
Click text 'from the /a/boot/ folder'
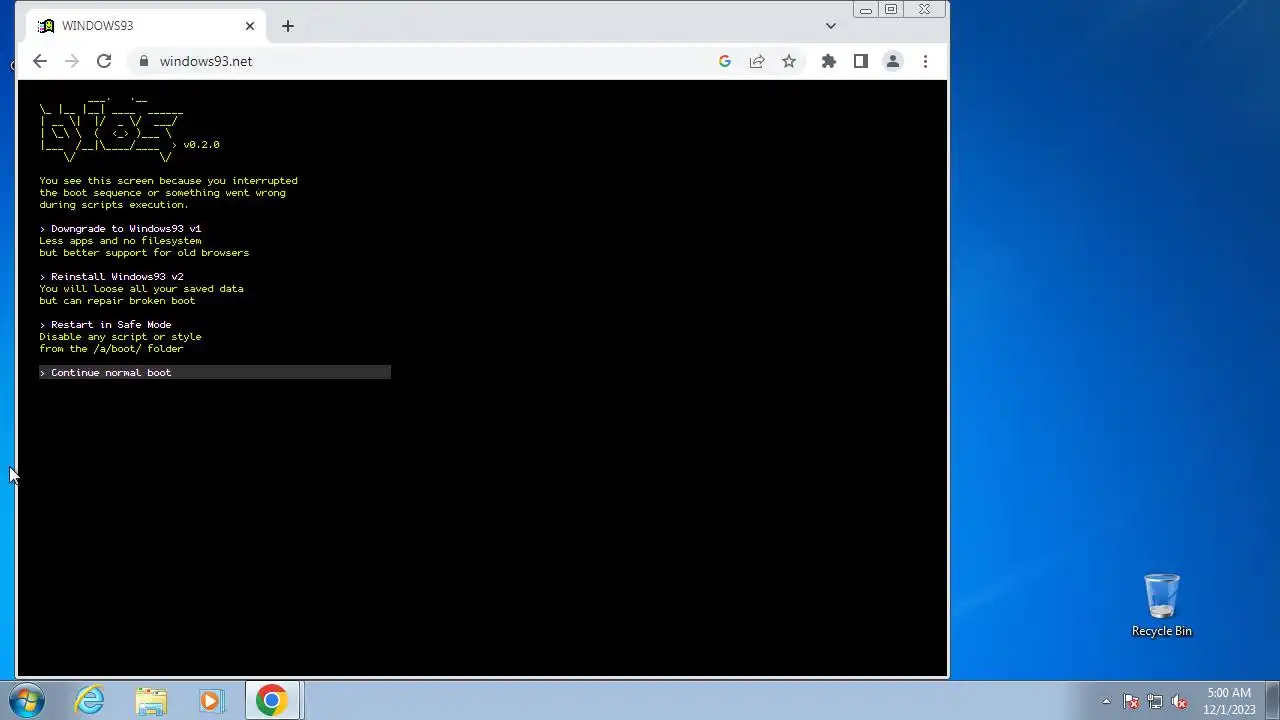[111, 349]
